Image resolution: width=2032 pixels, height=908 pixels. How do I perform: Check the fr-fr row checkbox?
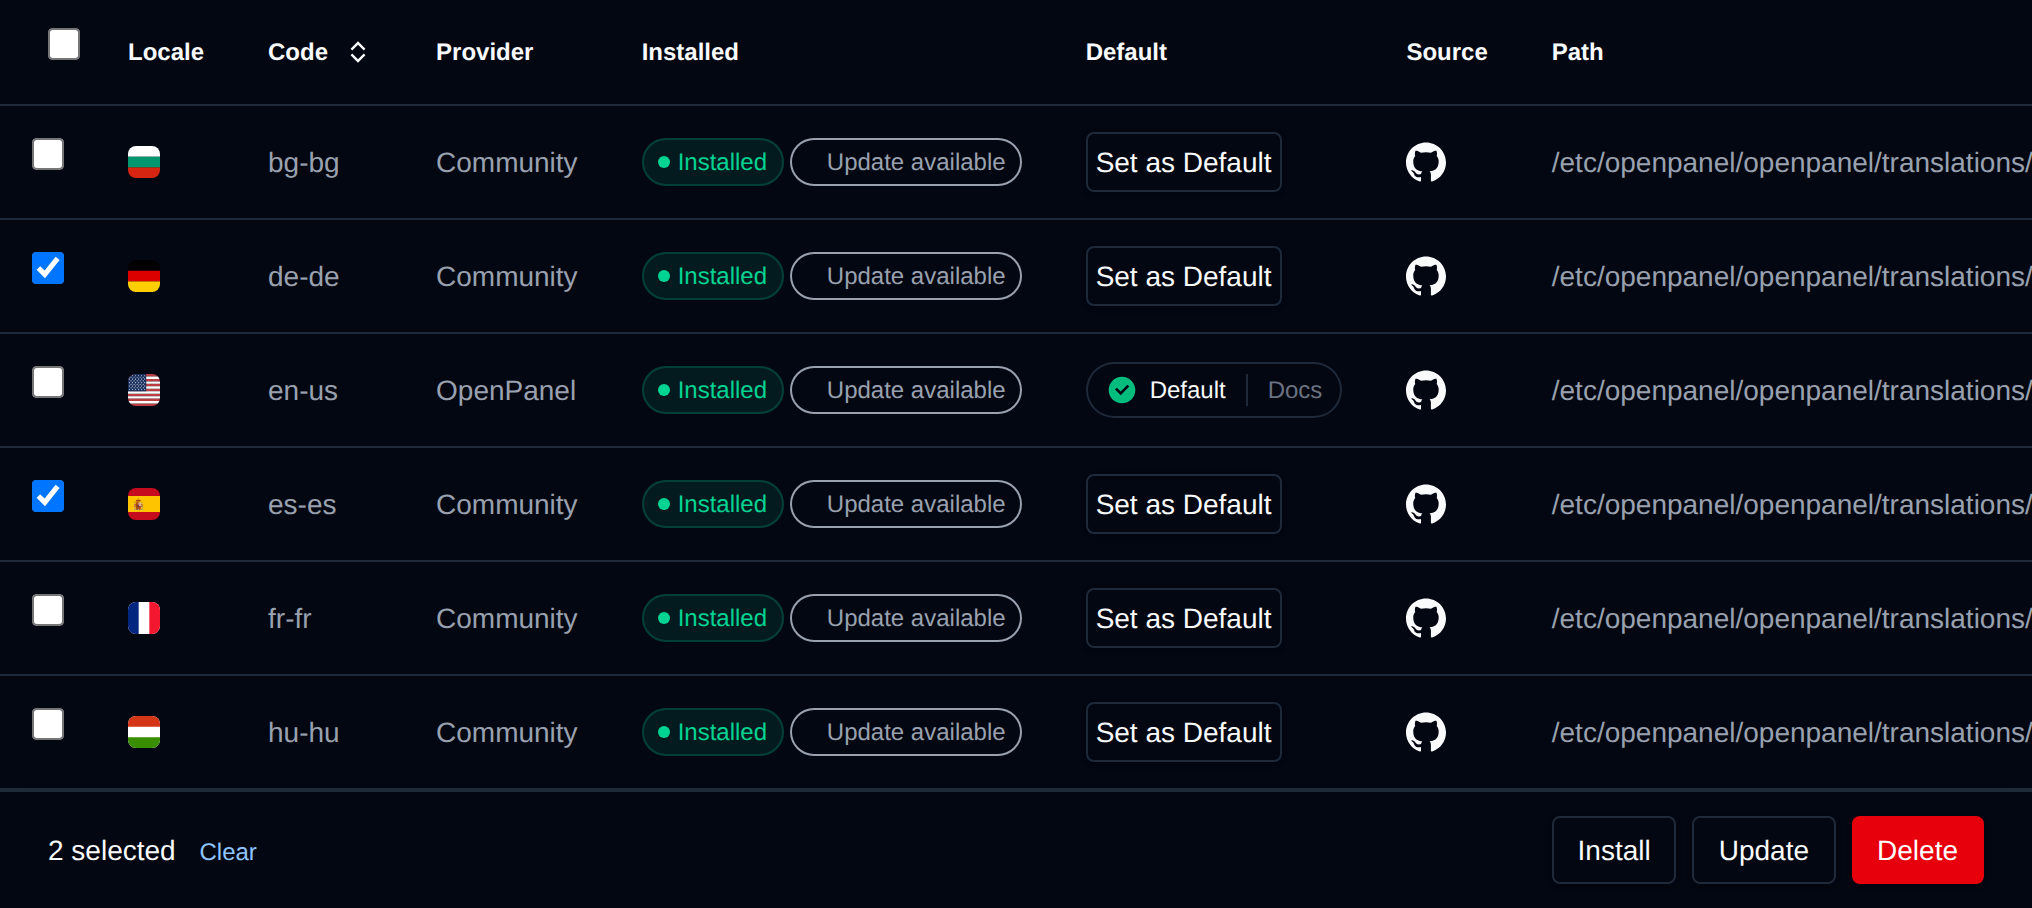48,610
